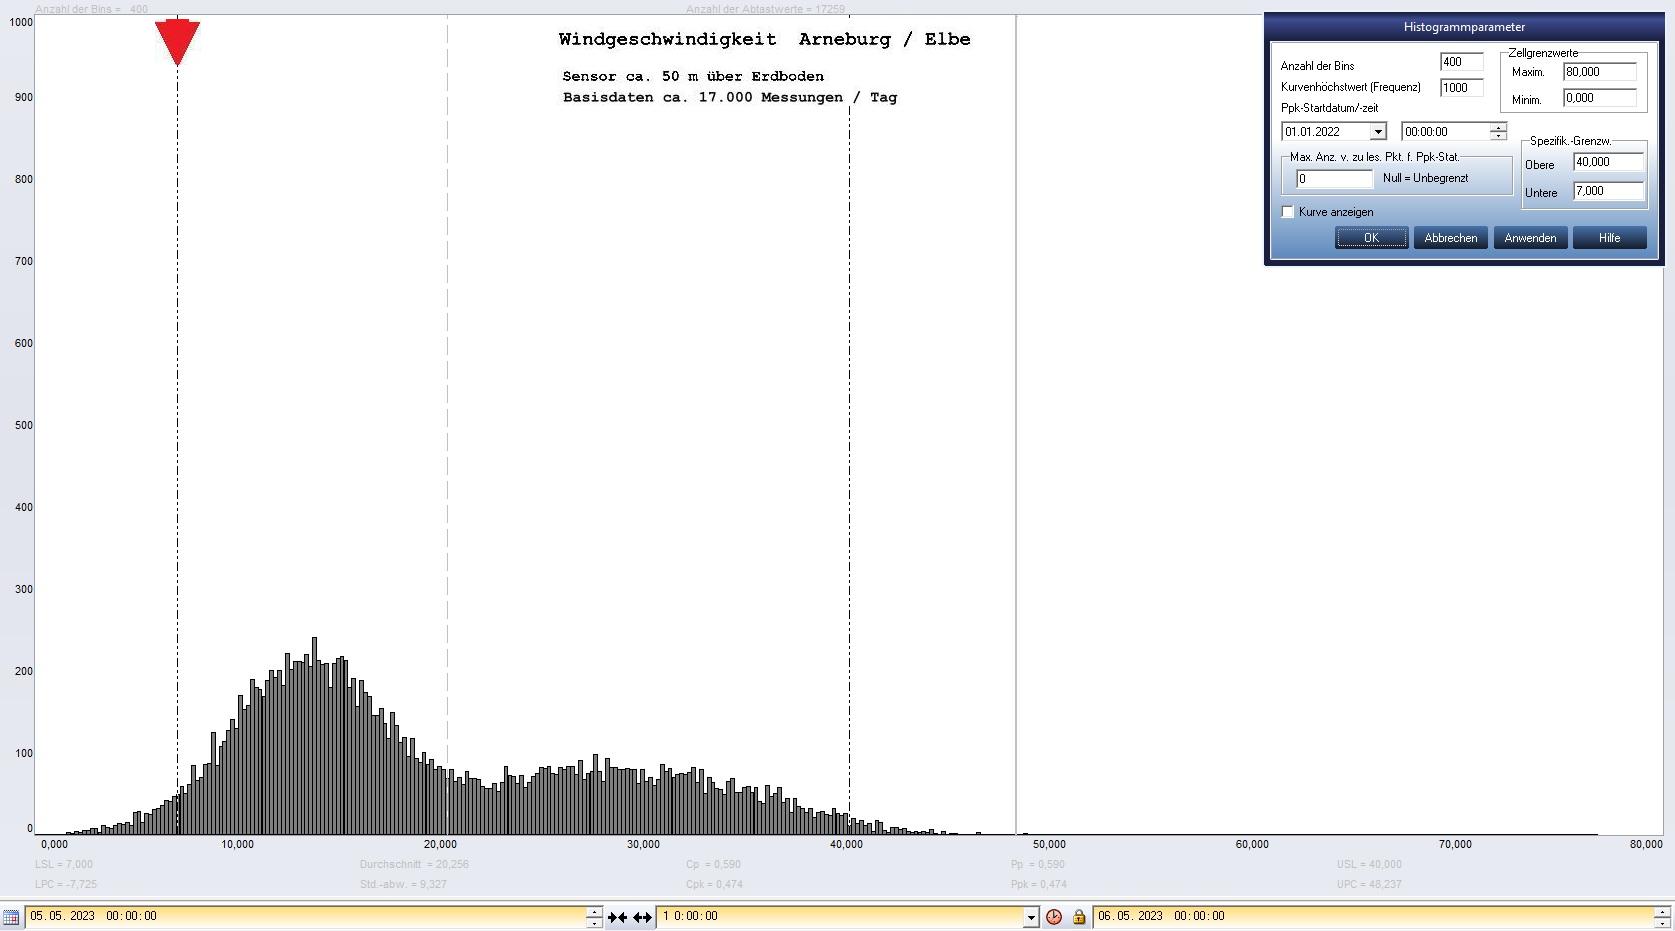Click the Abbrechen button

point(1450,238)
